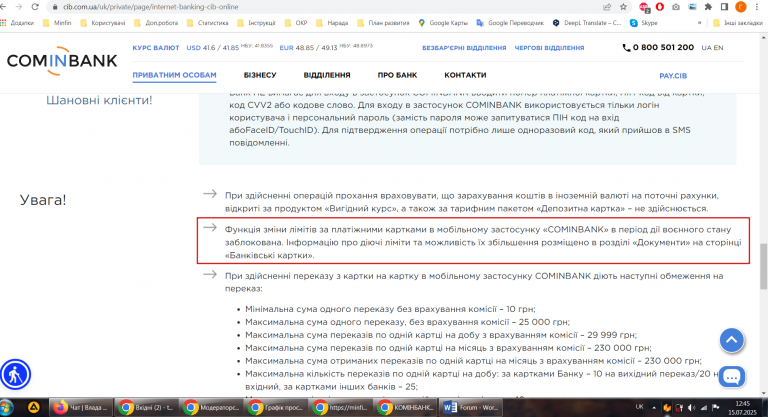Open the orange profile avatar

(x=741, y=7)
